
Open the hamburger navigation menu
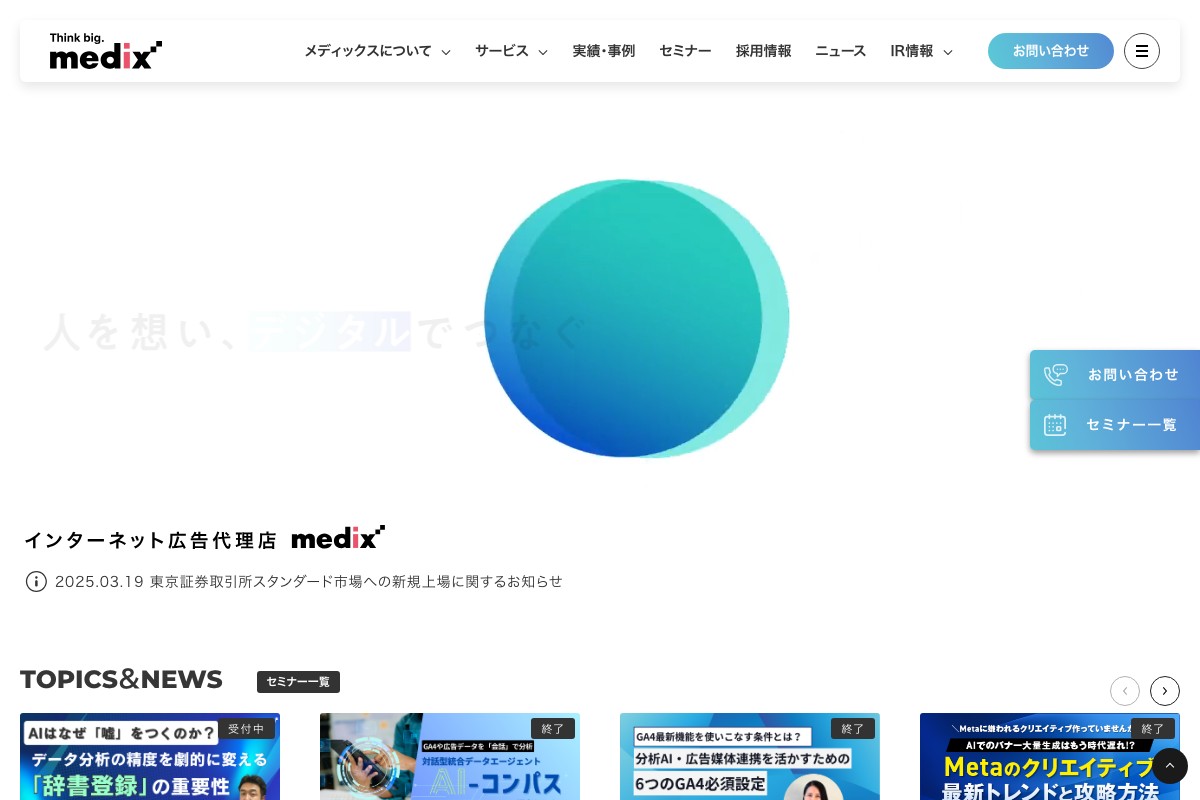pyautogui.click(x=1141, y=51)
